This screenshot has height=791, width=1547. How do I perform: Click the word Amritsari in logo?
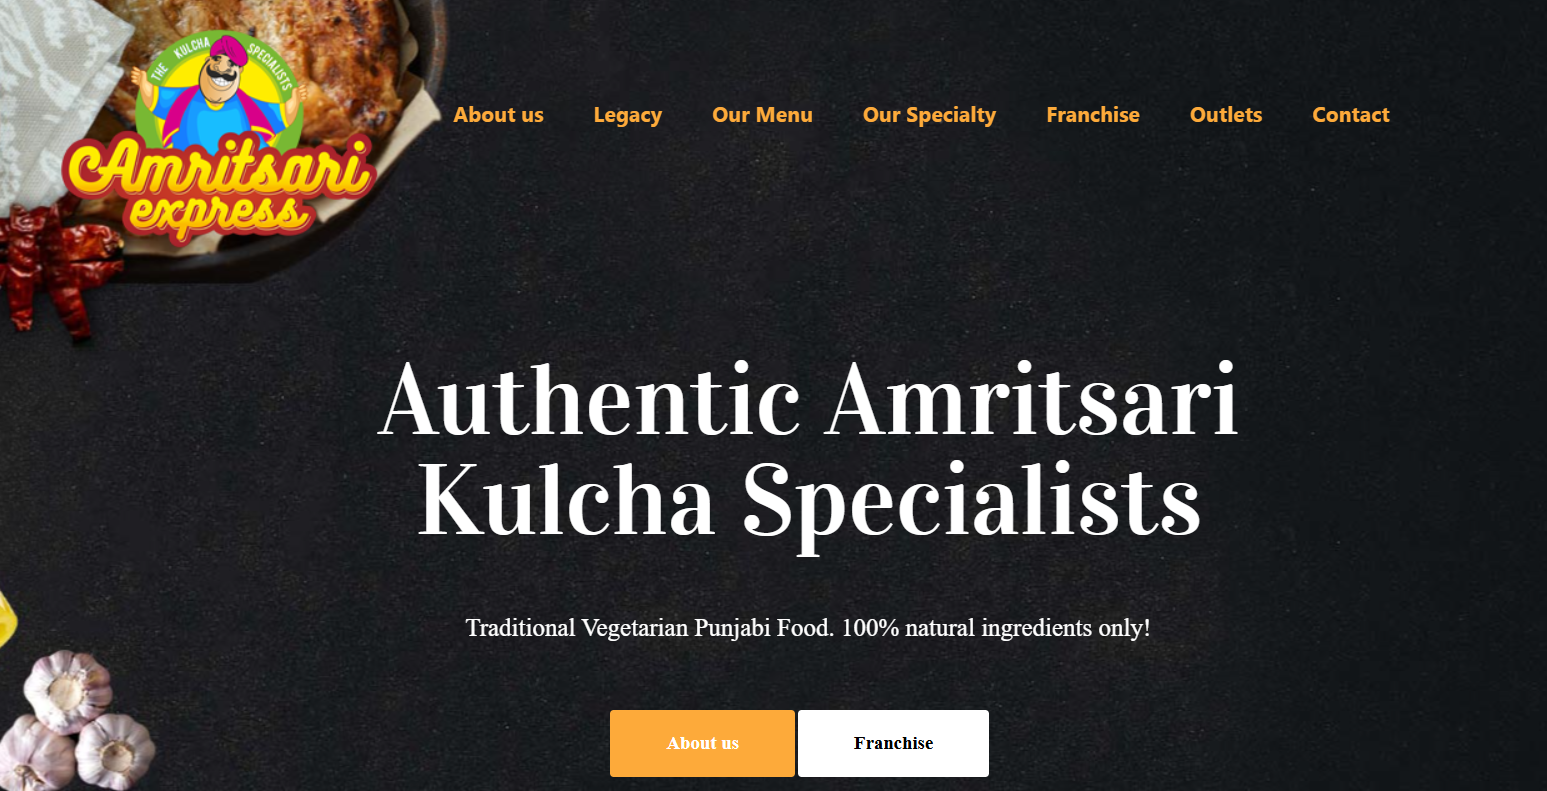pyautogui.click(x=218, y=171)
